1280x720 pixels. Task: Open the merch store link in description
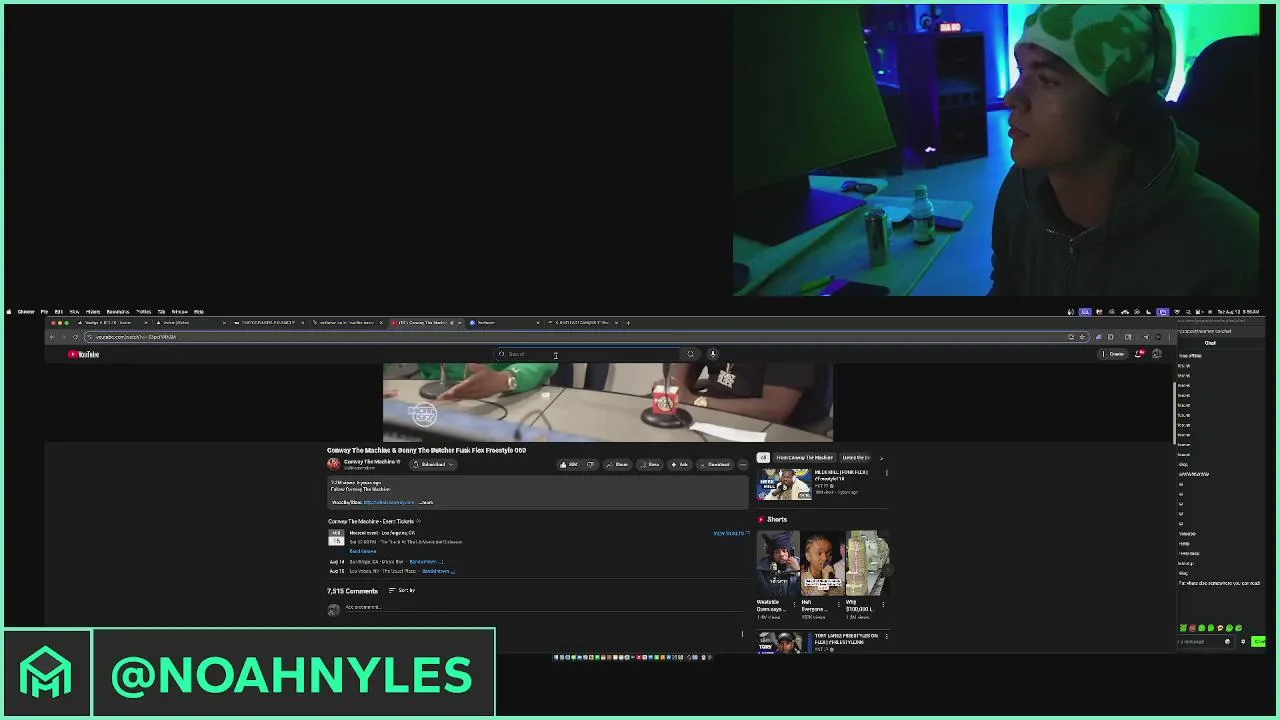pyautogui.click(x=389, y=502)
